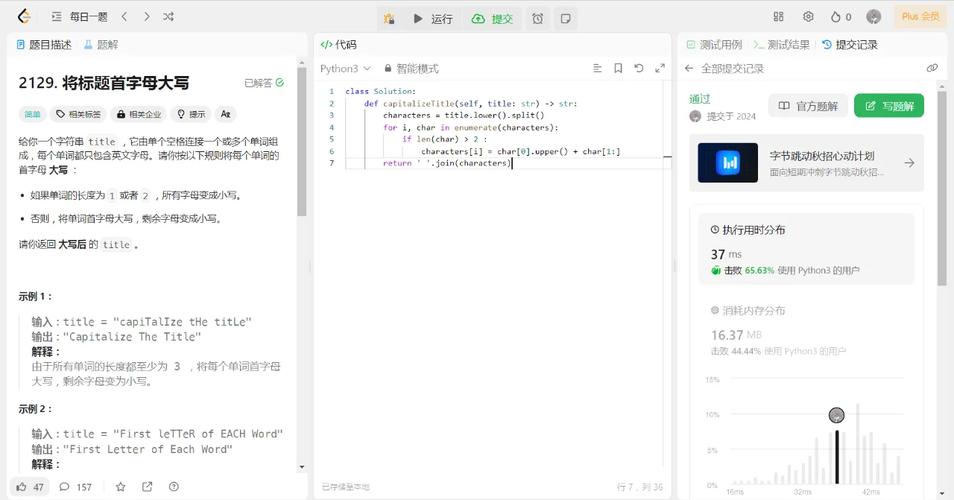Open the notes sticky icon

(x=565, y=19)
